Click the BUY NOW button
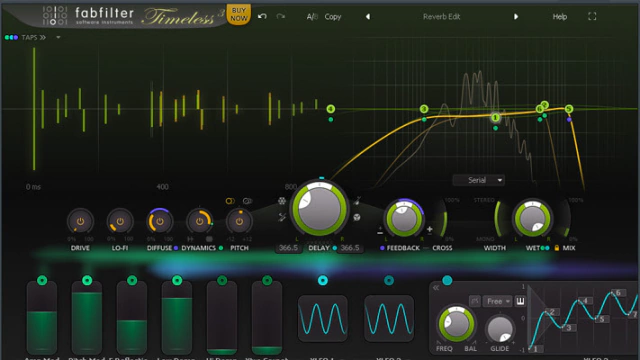 pyautogui.click(x=239, y=14)
